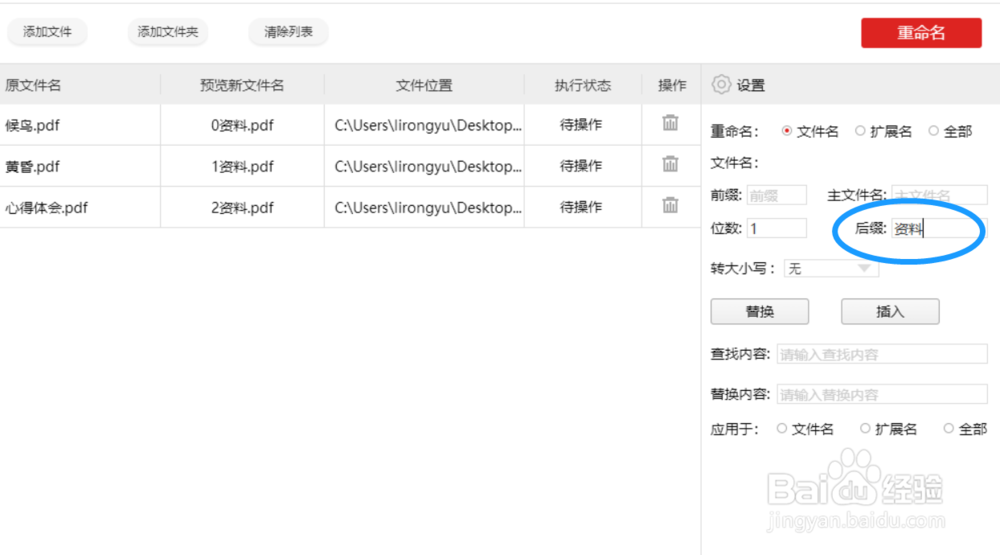Click preview name 0资料.pdf
The width and height of the screenshot is (1000, 555).
click(x=242, y=125)
